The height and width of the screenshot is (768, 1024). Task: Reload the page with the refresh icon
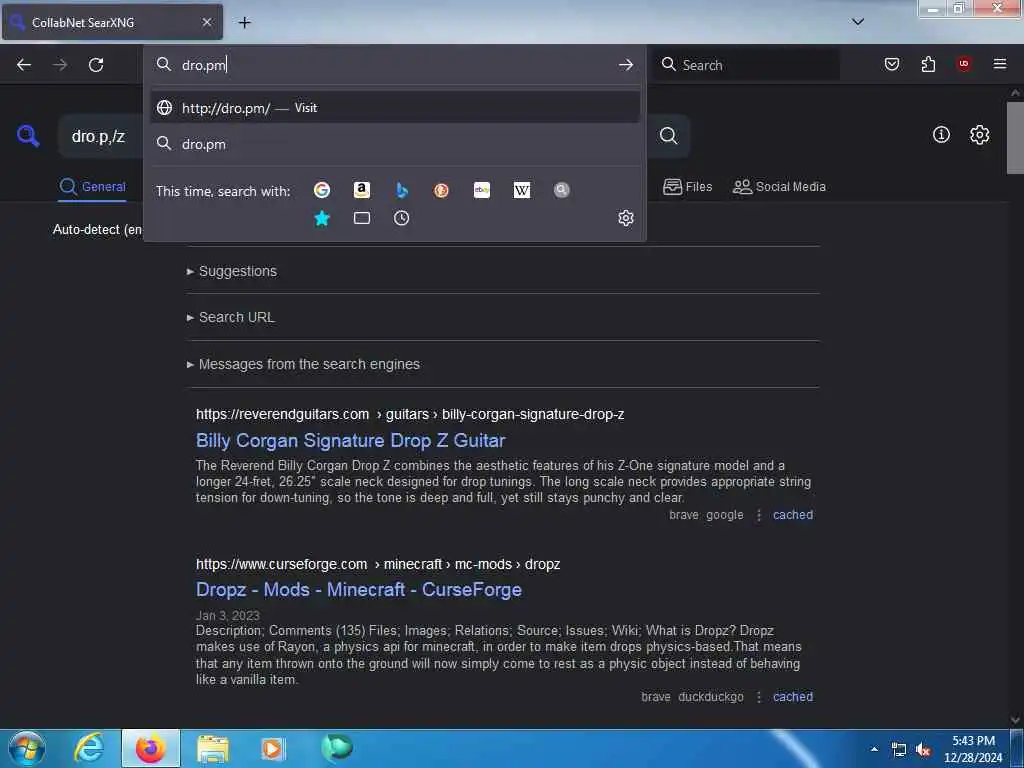point(96,65)
